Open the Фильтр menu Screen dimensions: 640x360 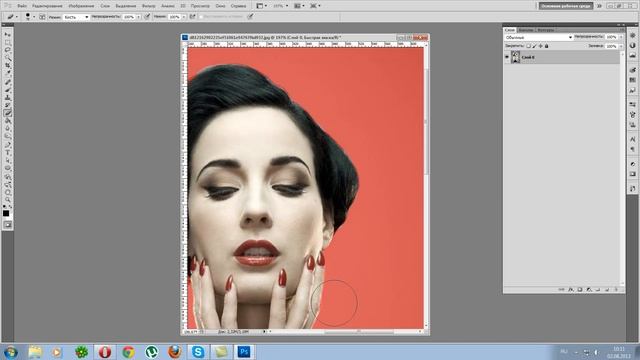[149, 6]
